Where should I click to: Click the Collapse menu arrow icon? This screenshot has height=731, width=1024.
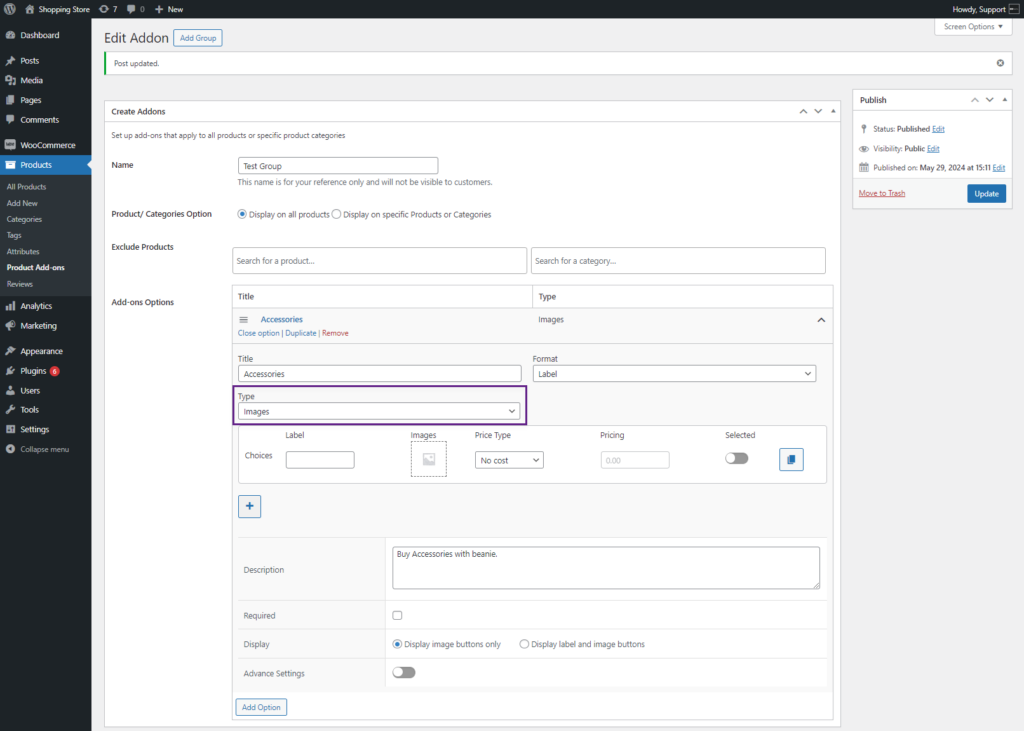tap(10, 449)
